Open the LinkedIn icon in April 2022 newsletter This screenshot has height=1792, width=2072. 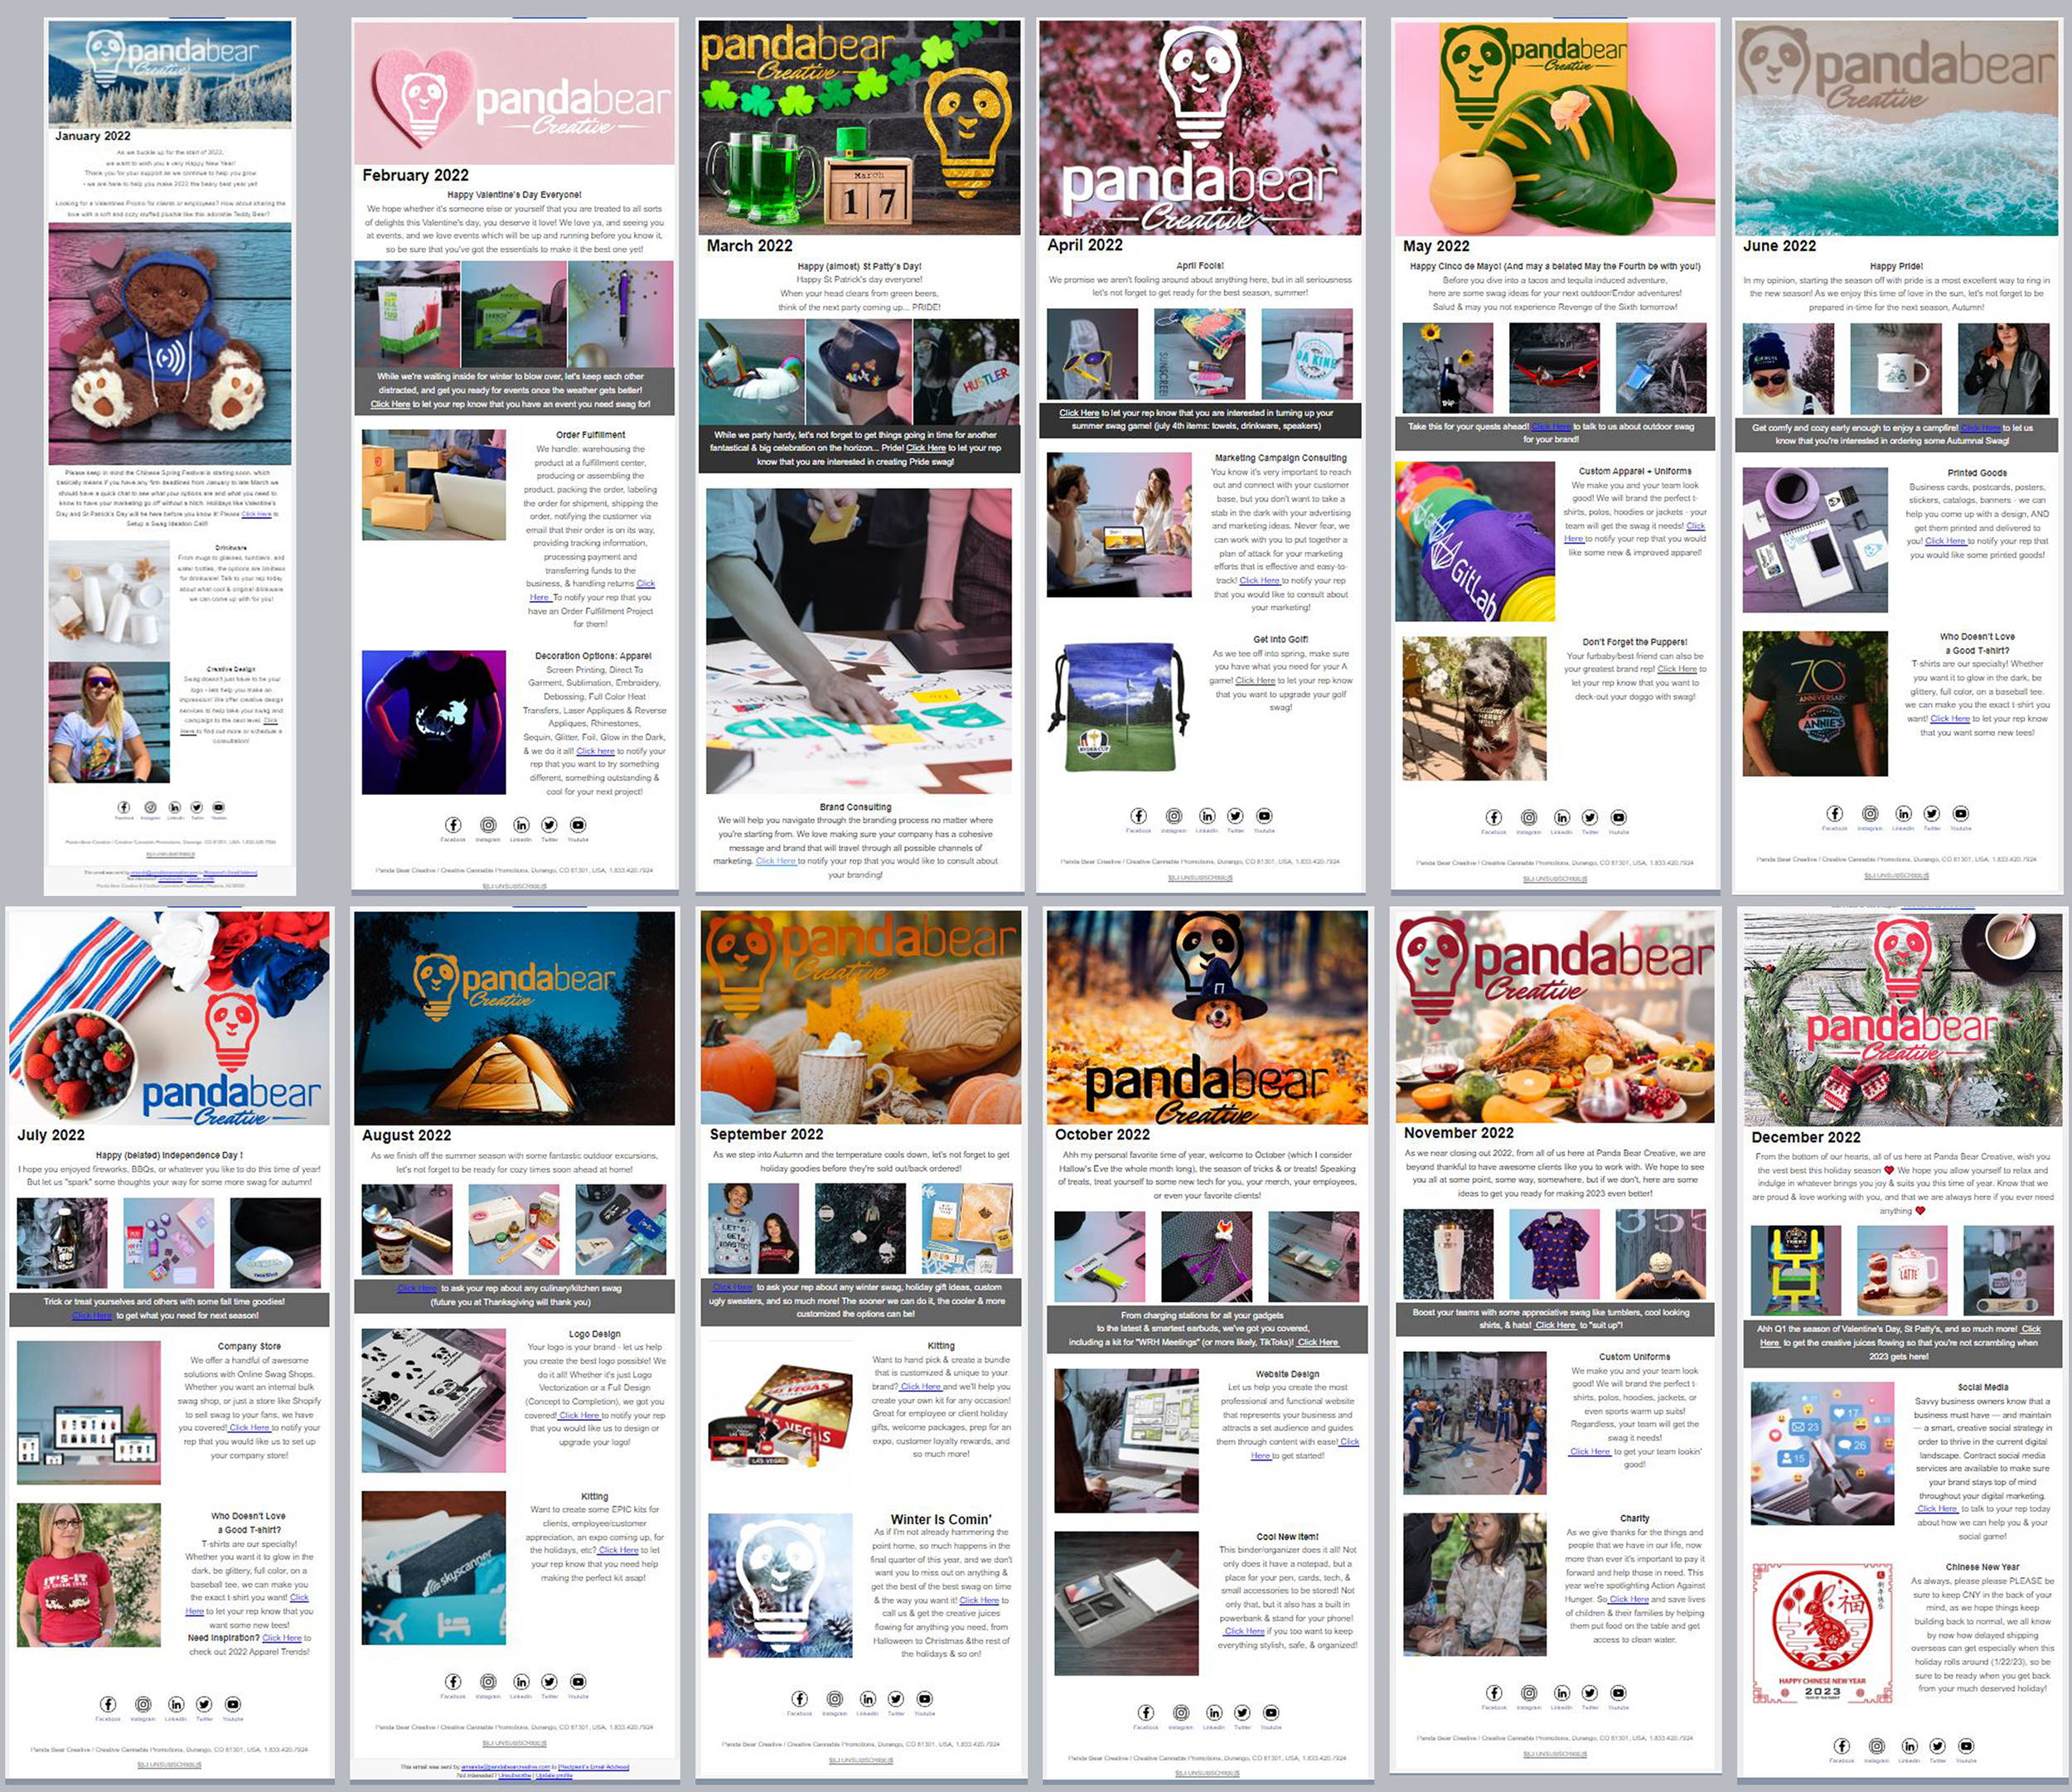[x=1207, y=816]
